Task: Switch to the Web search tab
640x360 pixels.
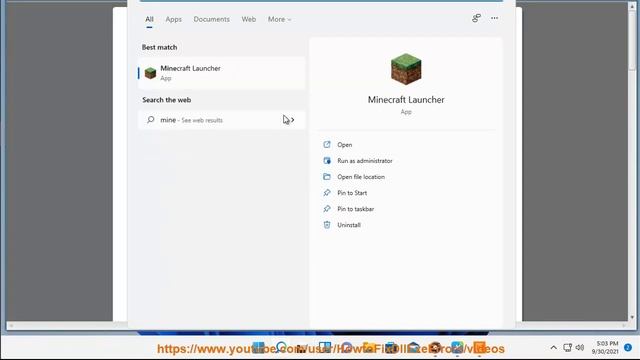Action: pyautogui.click(x=249, y=19)
